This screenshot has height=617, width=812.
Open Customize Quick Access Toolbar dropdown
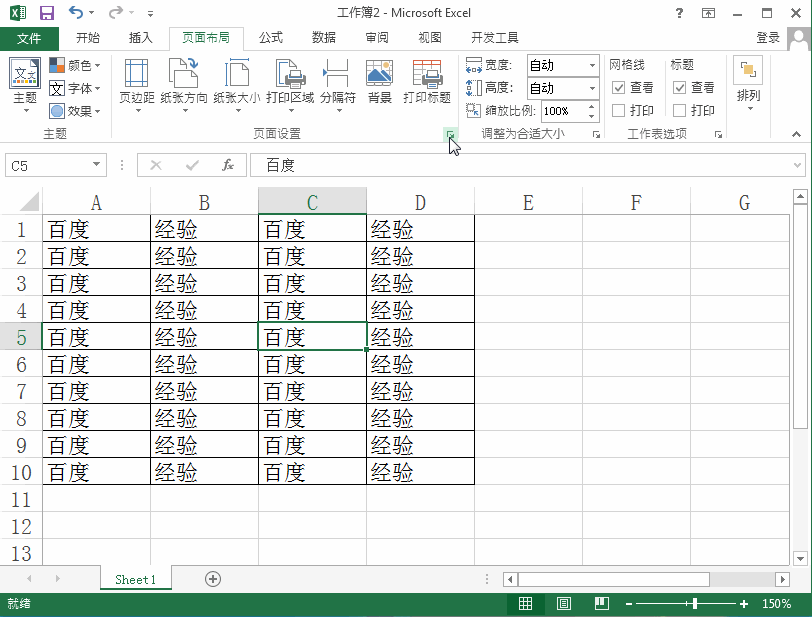click(x=150, y=13)
